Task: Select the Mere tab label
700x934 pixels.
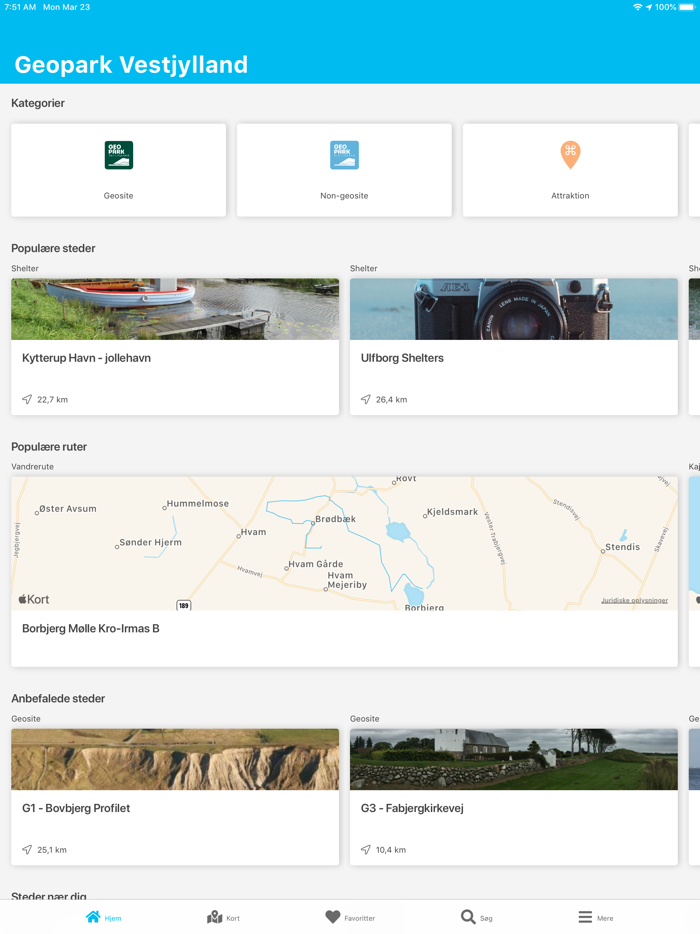Action: [x=605, y=919]
